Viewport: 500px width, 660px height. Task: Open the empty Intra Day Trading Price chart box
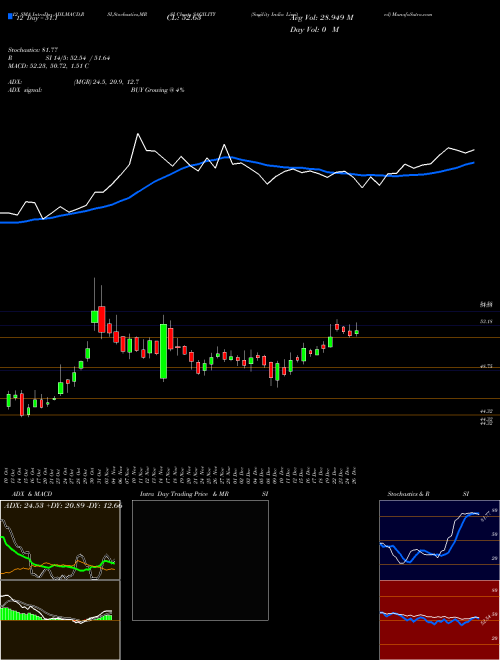(200, 560)
